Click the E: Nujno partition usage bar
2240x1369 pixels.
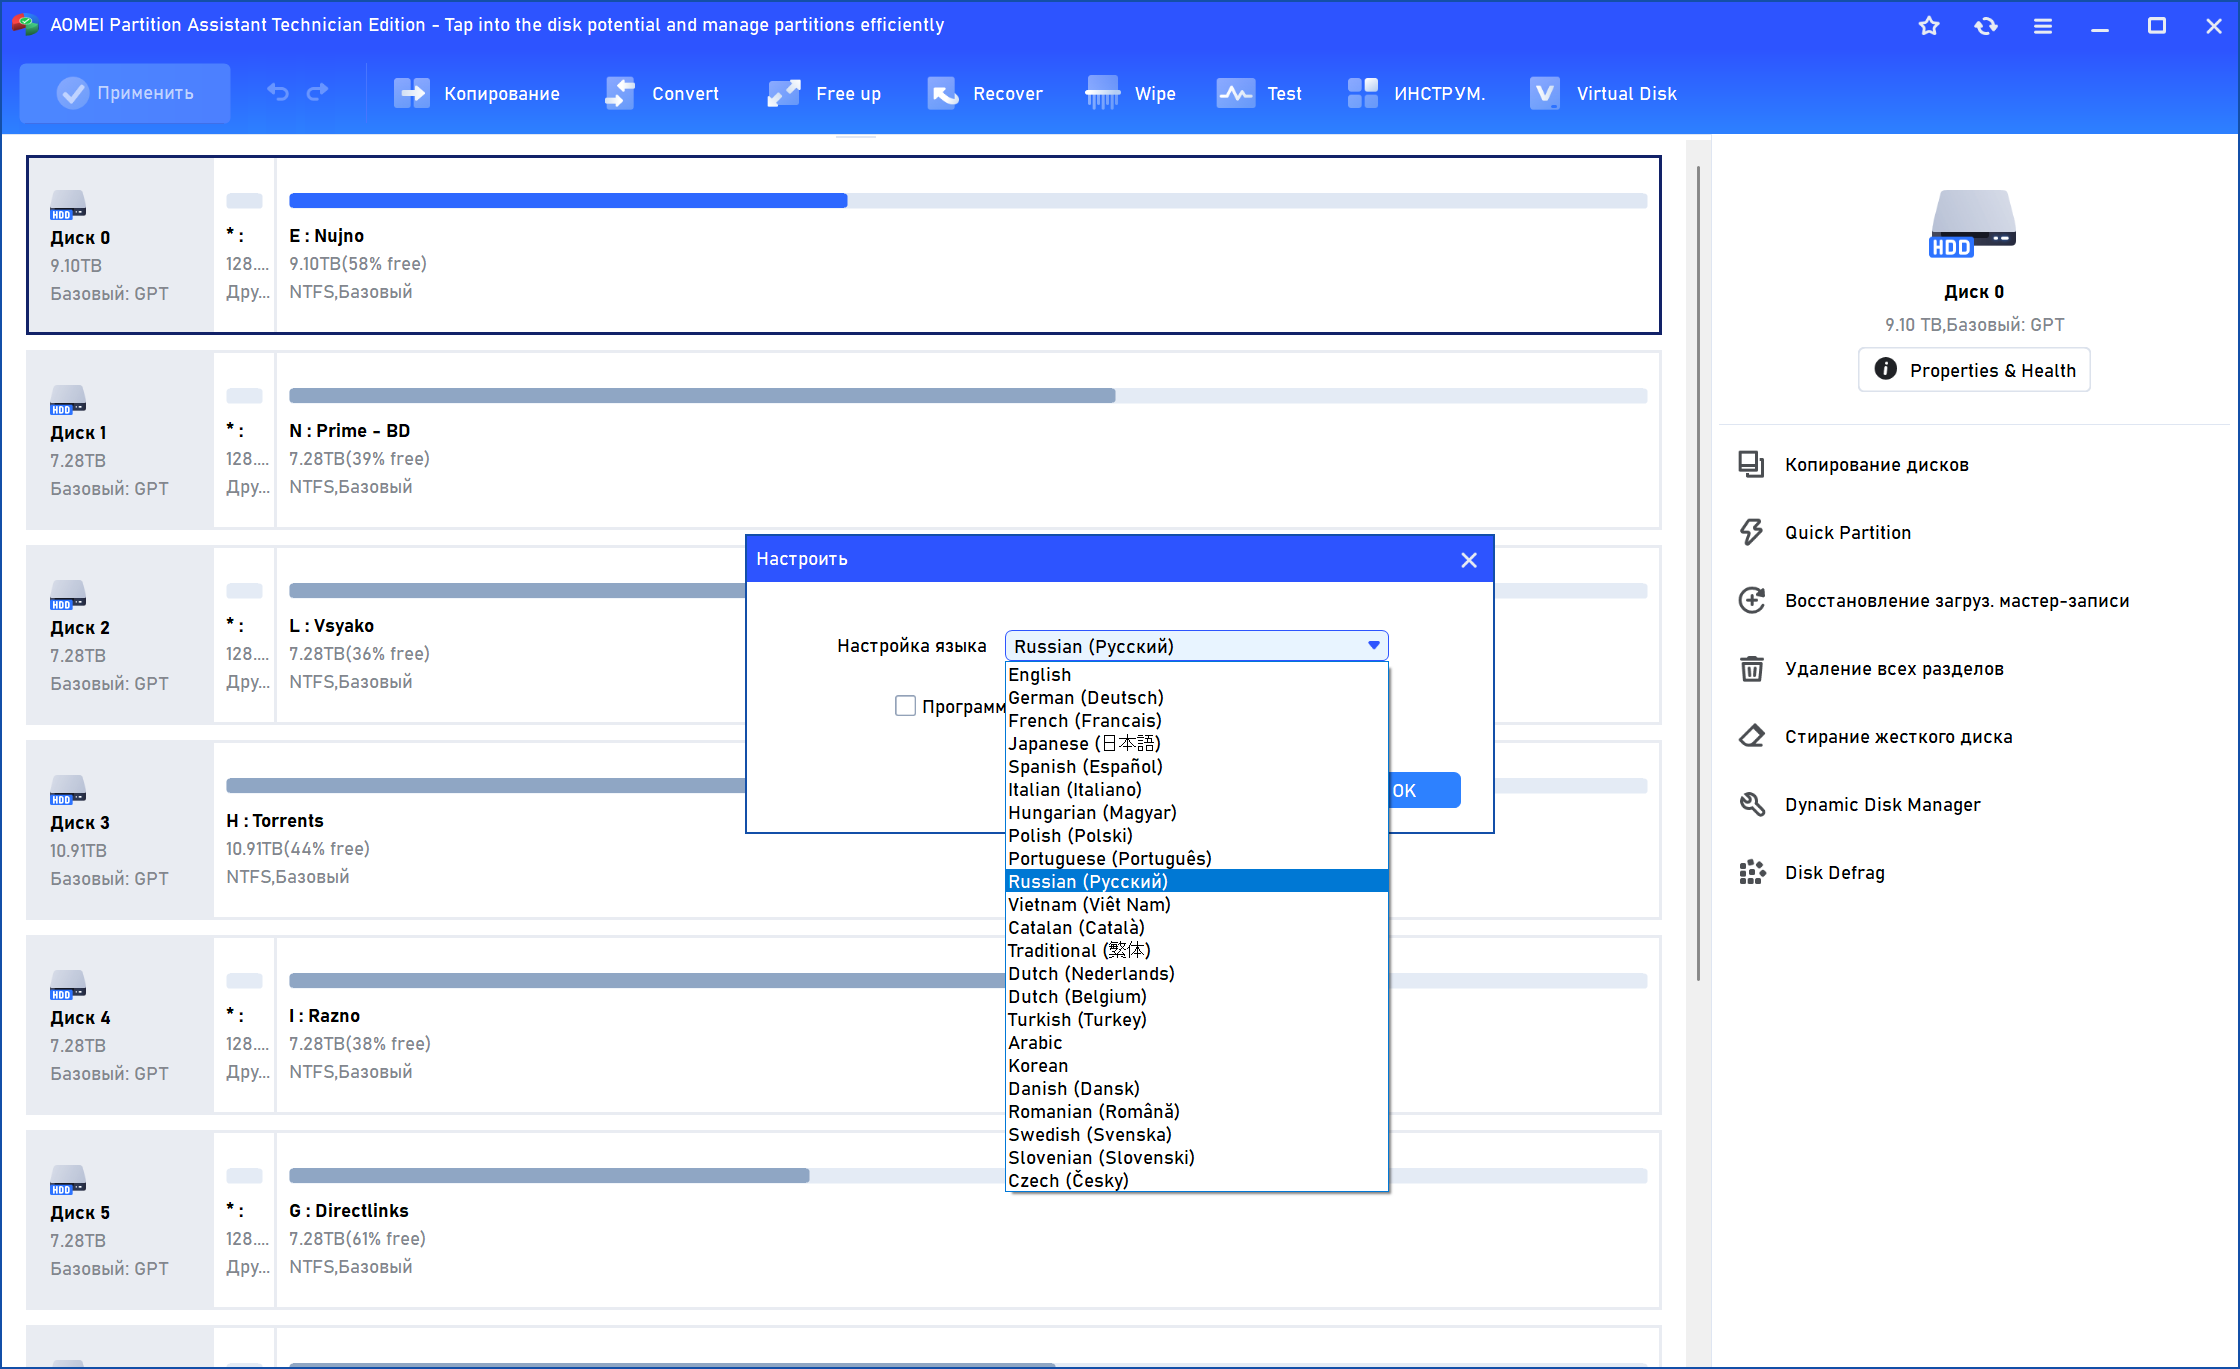click(967, 201)
